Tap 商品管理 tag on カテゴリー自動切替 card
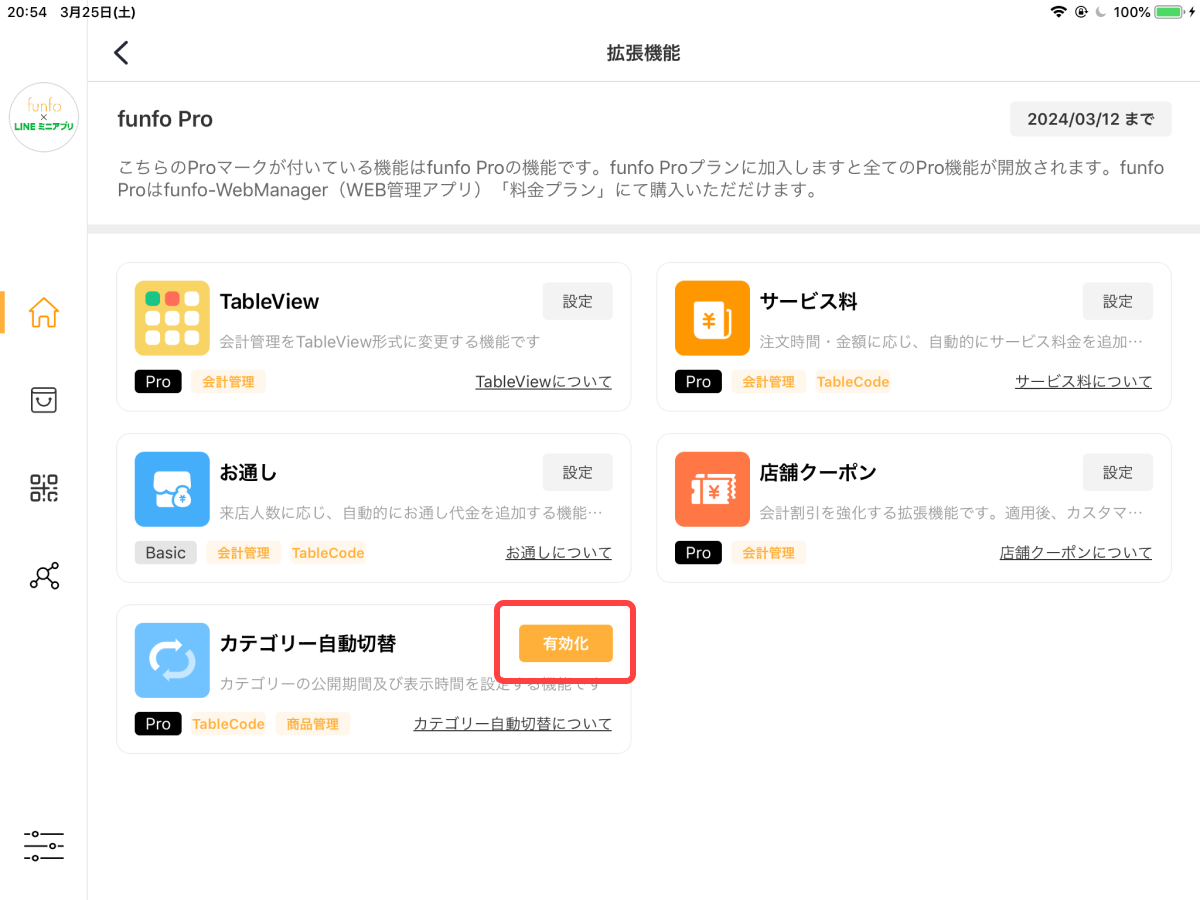This screenshot has width=1200, height=900. [x=312, y=724]
